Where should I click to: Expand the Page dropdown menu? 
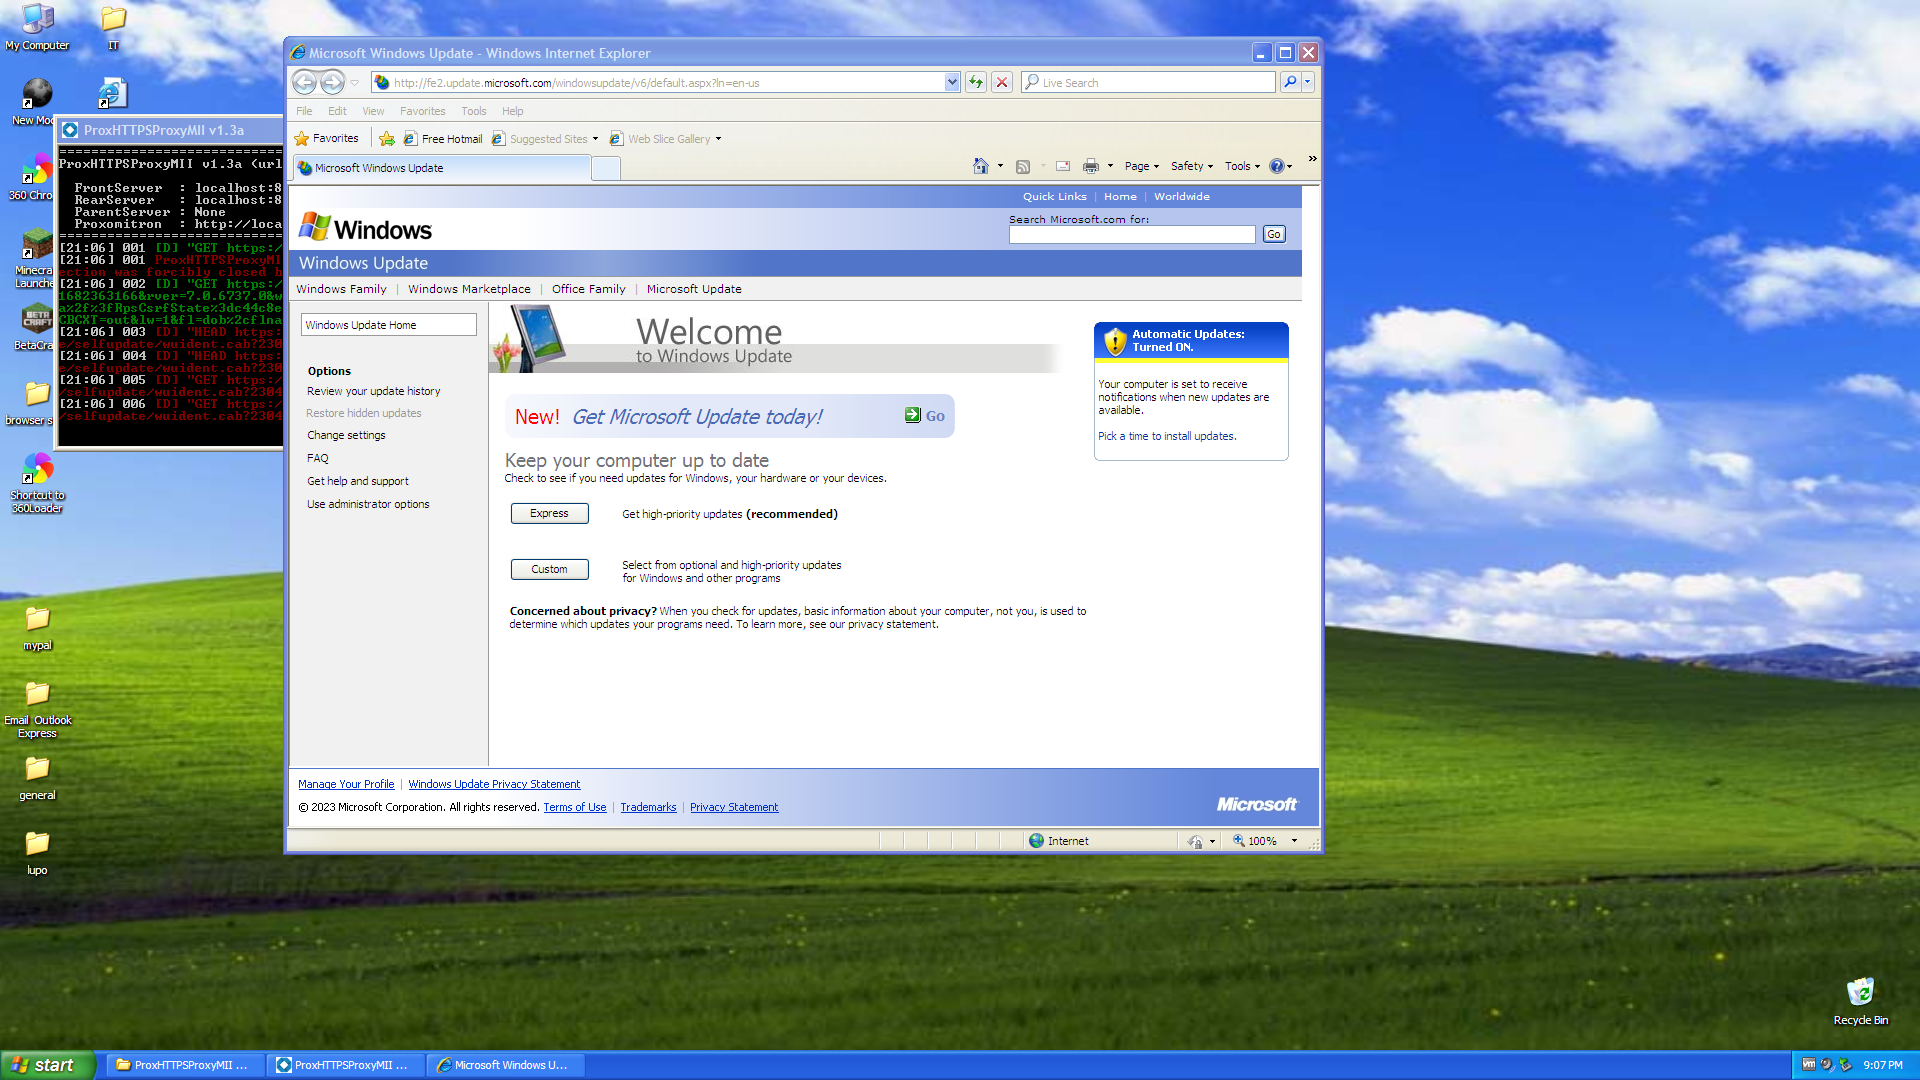1141,167
